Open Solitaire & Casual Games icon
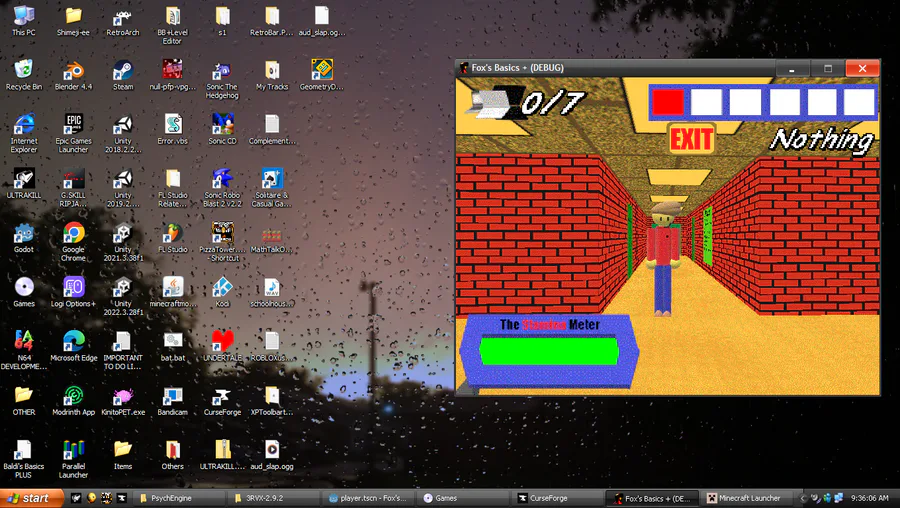Screen dimensions: 900x508 tap(272, 188)
